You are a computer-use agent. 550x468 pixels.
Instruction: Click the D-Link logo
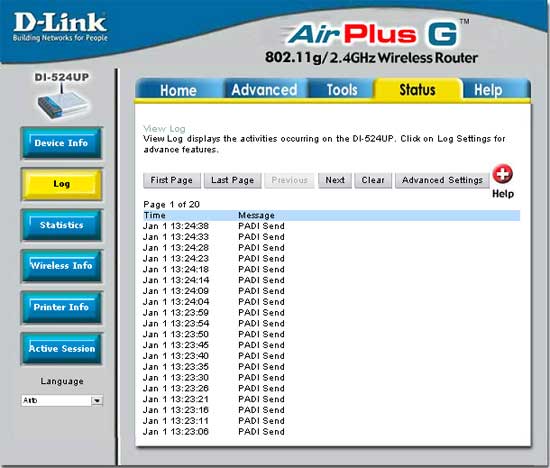[x=60, y=27]
